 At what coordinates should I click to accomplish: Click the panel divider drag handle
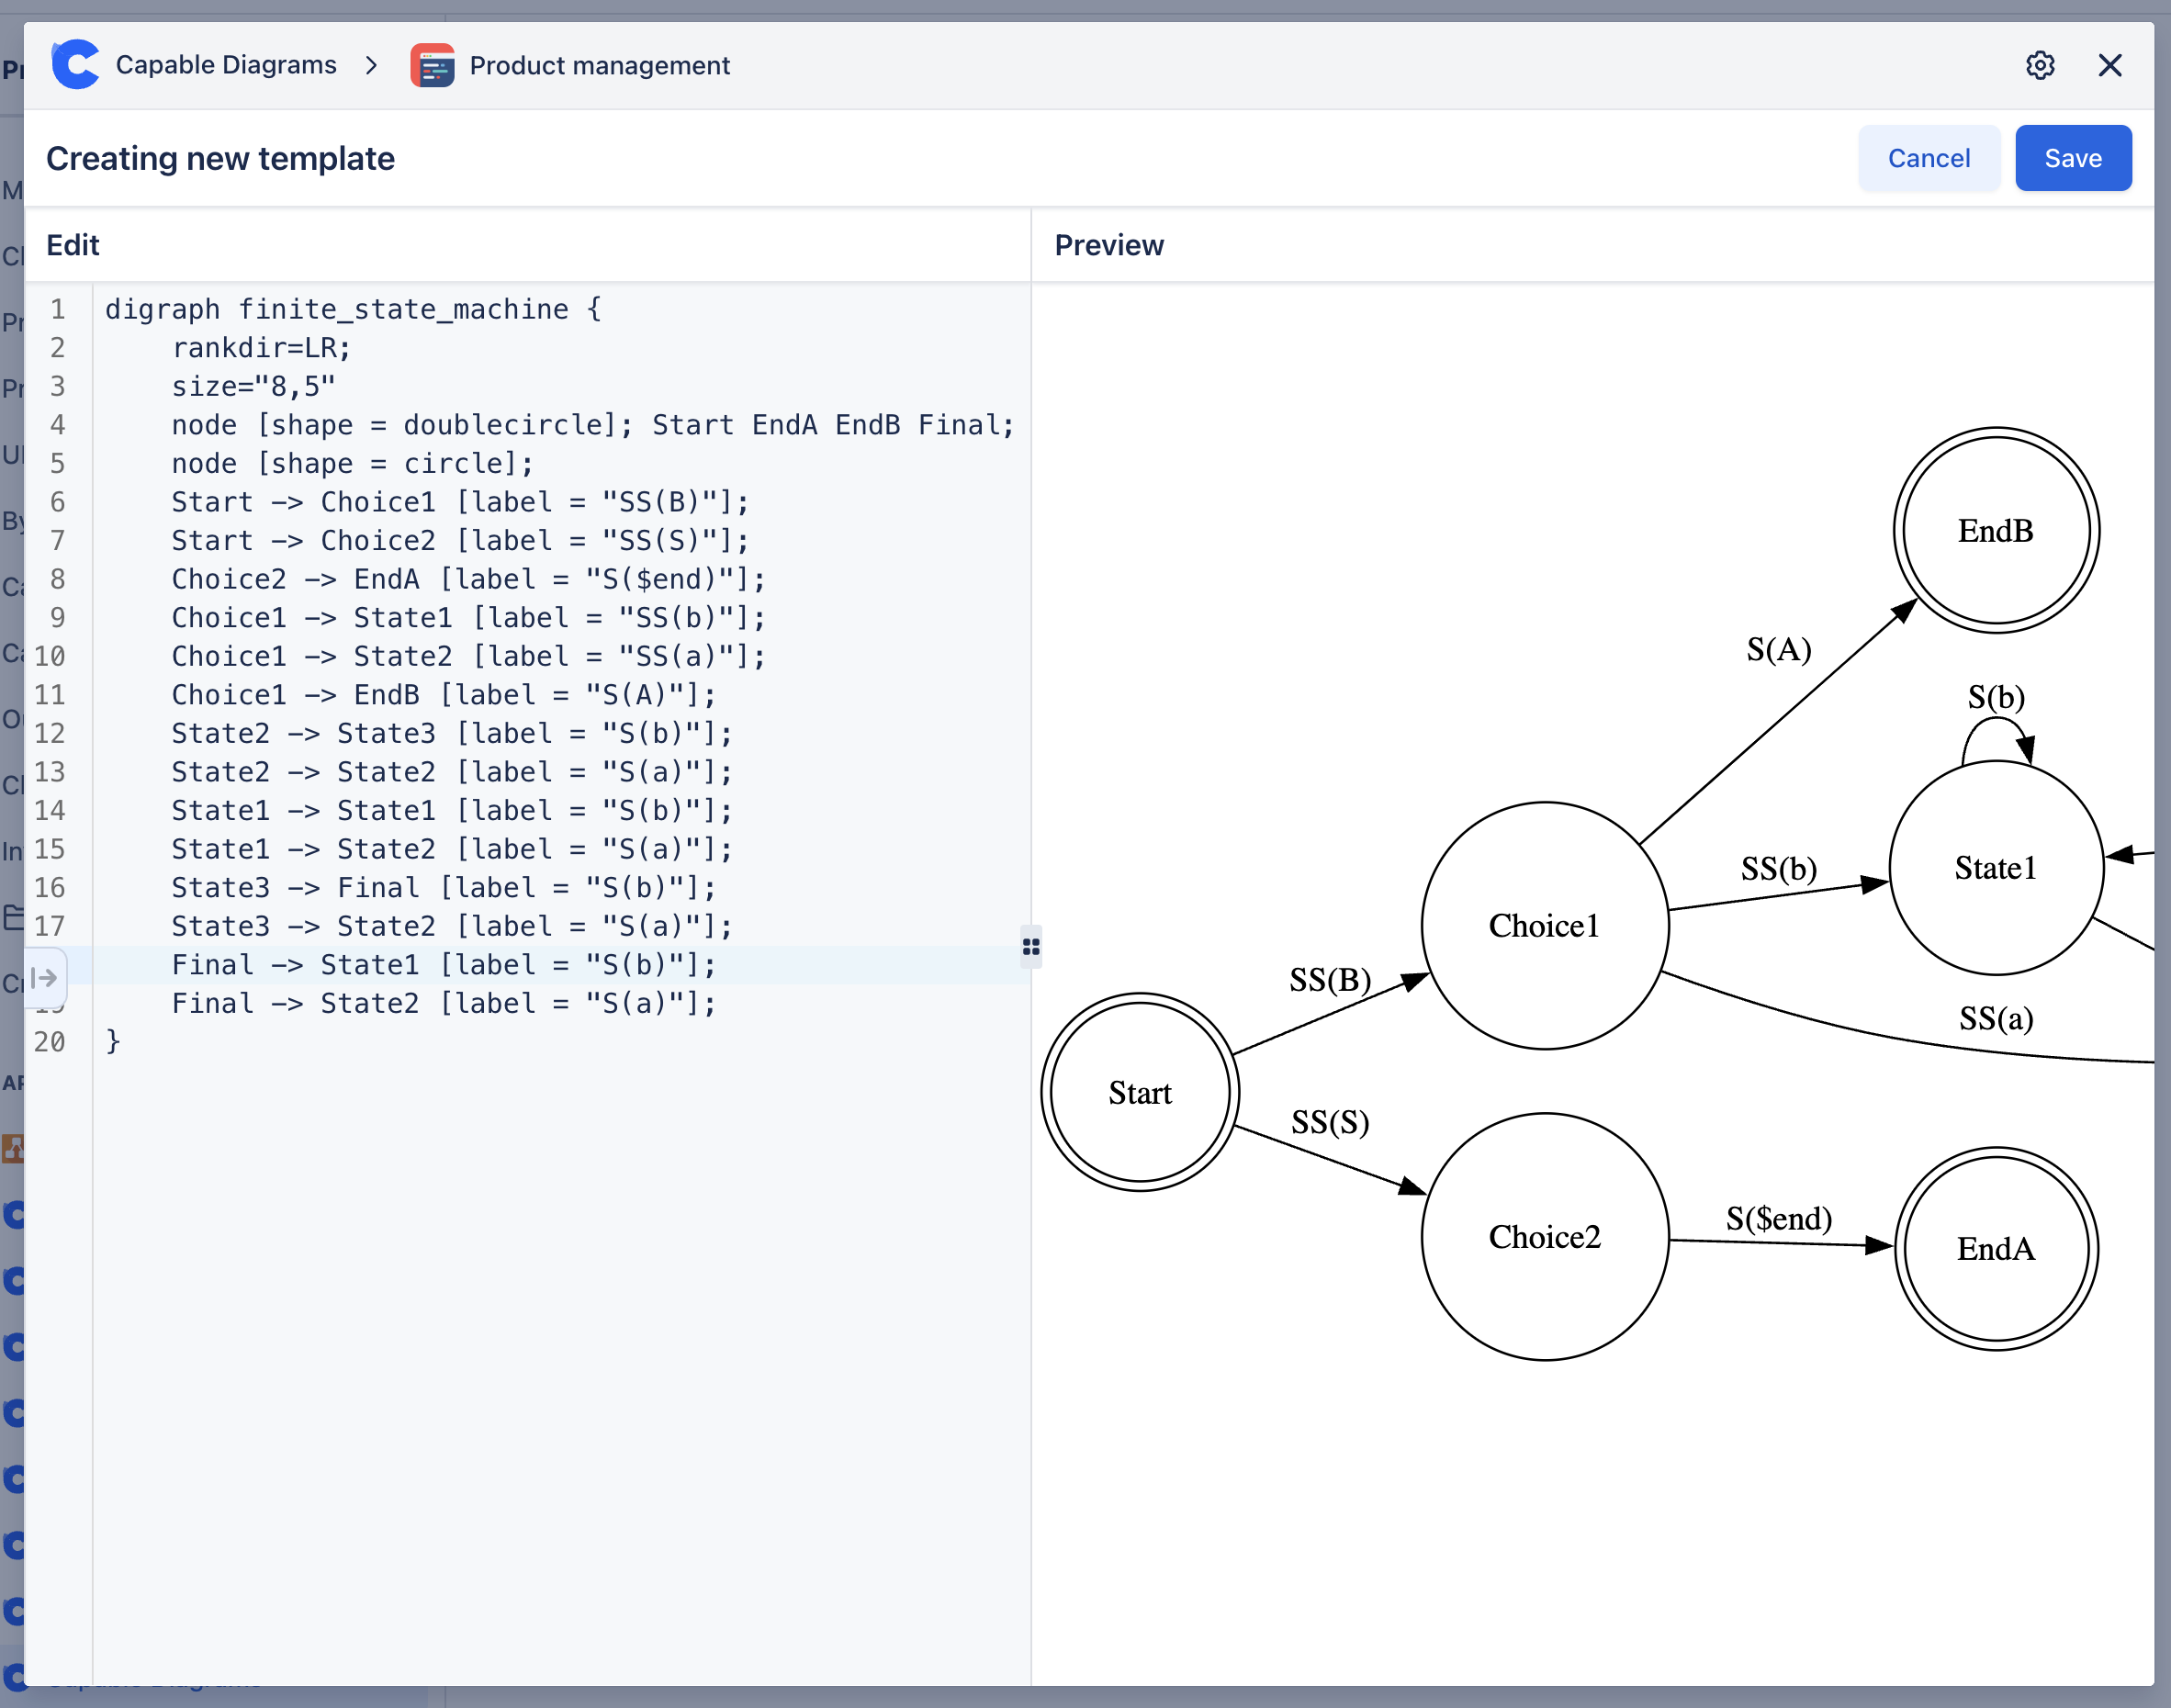point(1031,946)
